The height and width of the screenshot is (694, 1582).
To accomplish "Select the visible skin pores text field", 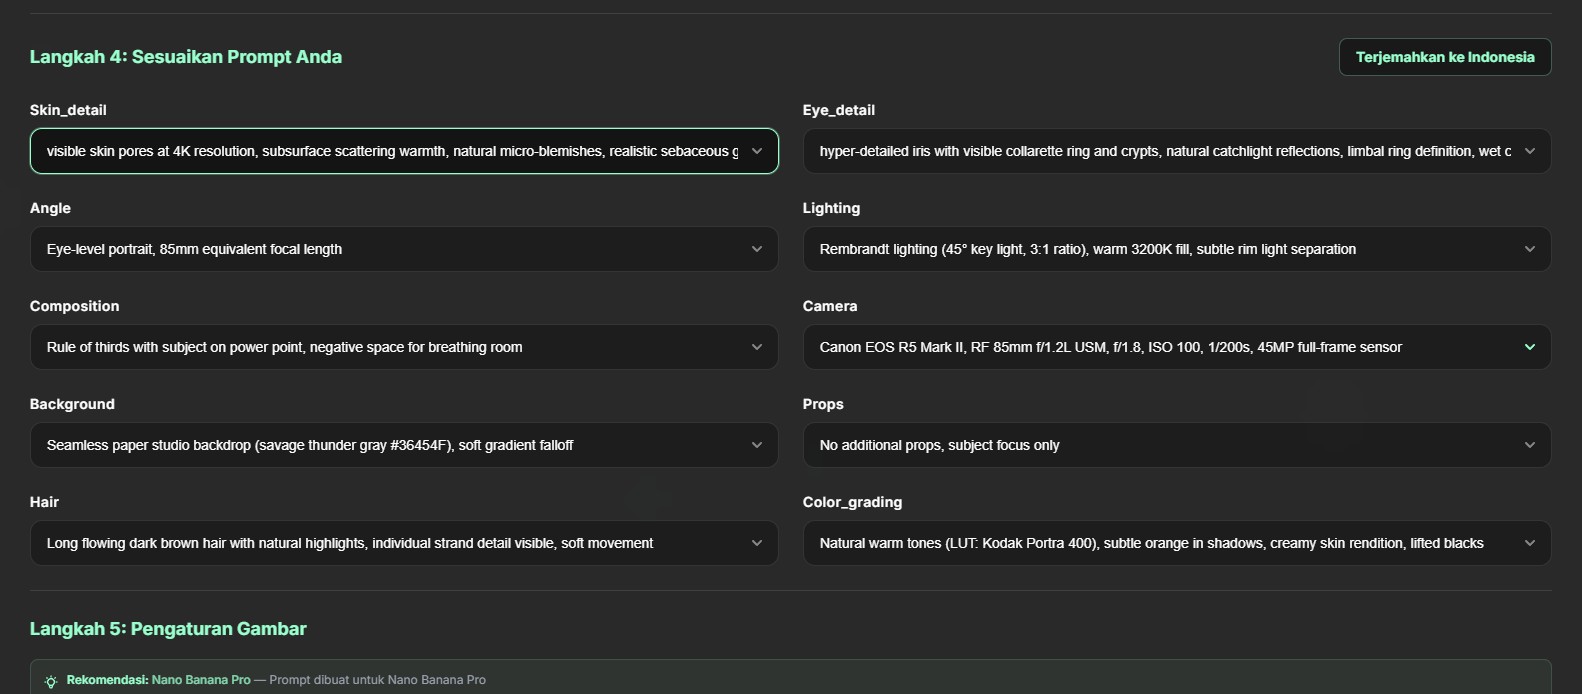I will 390,151.
